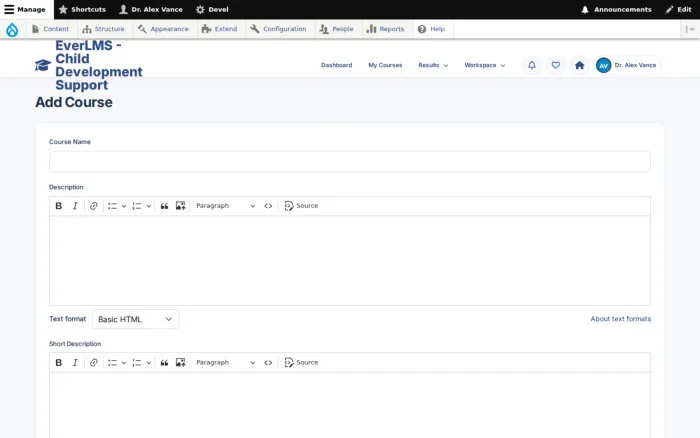Click block quote icon in Description toolbar

point(164,206)
